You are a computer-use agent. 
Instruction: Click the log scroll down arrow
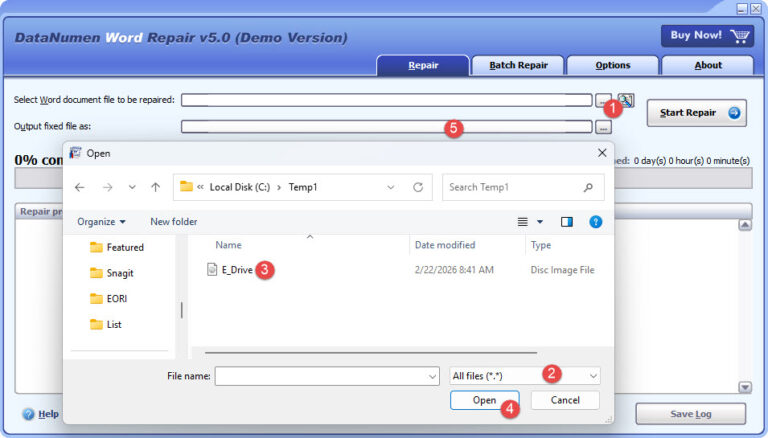coord(745,387)
